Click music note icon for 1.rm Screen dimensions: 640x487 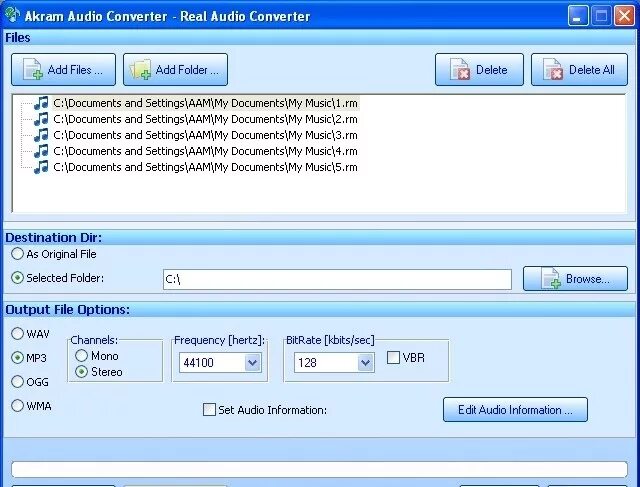pos(41,103)
